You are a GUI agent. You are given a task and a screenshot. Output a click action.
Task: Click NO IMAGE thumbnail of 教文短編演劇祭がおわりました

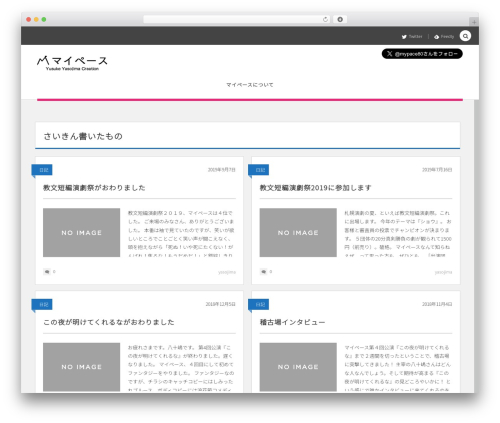81,233
